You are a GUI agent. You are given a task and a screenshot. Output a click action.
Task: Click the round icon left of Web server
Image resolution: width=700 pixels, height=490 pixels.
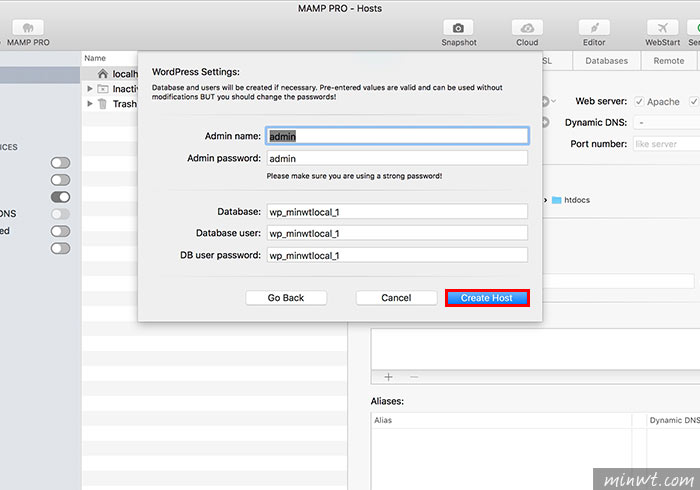[x=545, y=101]
